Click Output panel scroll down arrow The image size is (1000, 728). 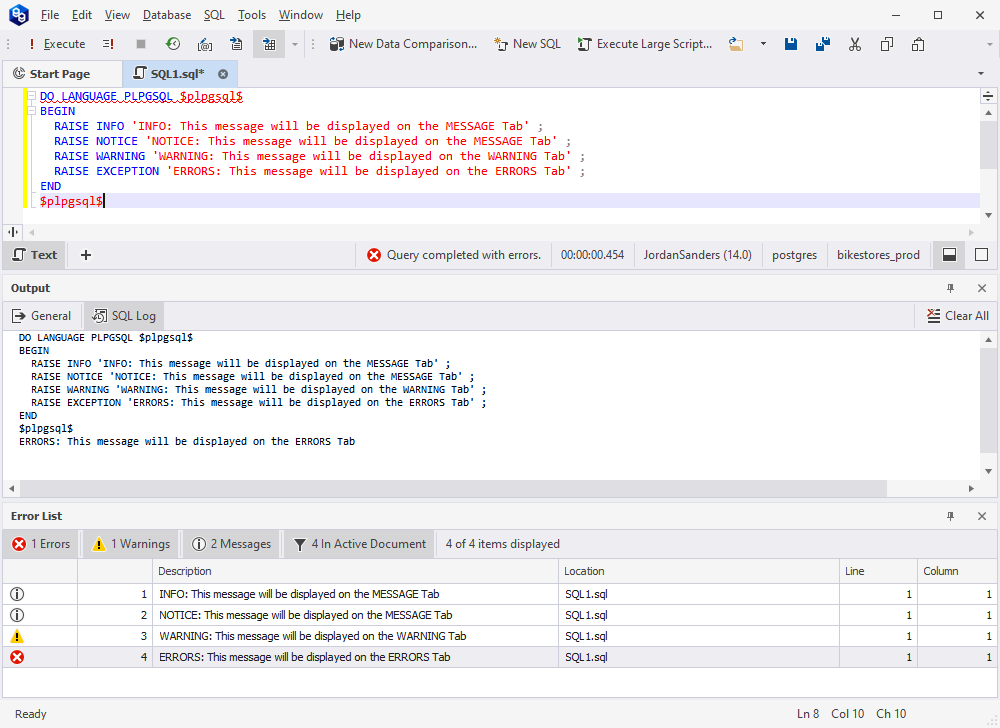pos(989,471)
